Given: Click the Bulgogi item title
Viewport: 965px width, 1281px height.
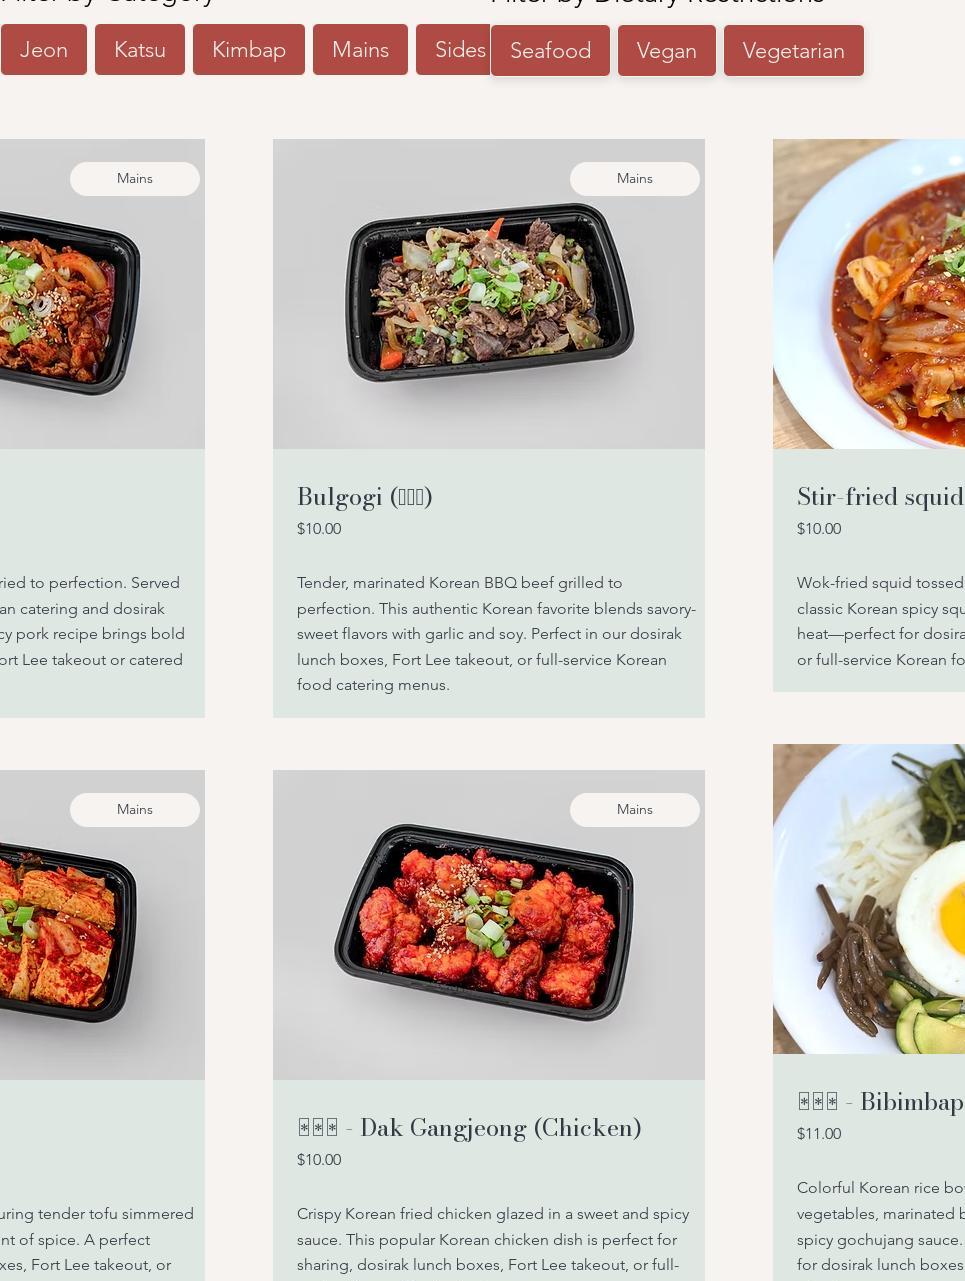Looking at the screenshot, I should 365,497.
